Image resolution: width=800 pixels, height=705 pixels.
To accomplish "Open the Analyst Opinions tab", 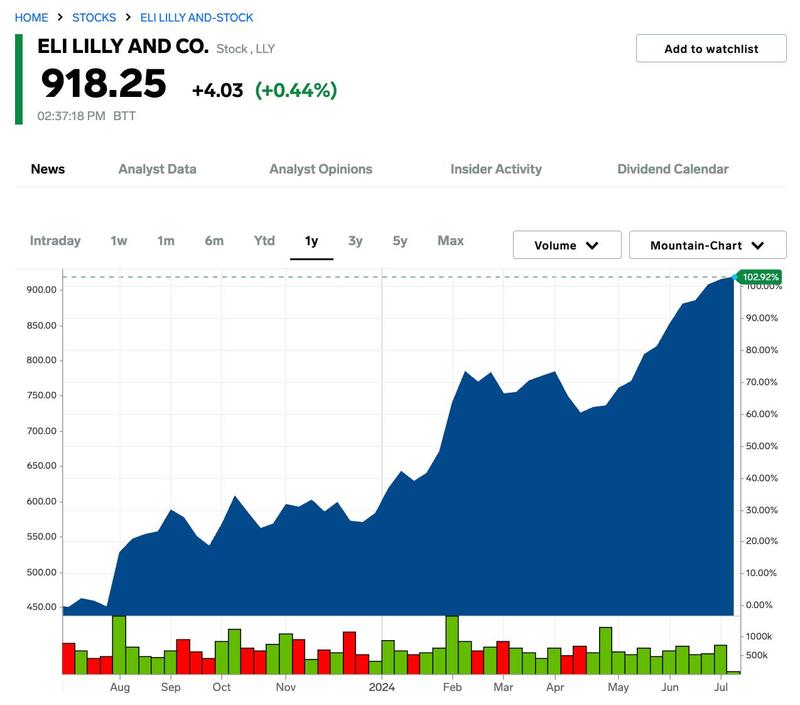I will (321, 169).
